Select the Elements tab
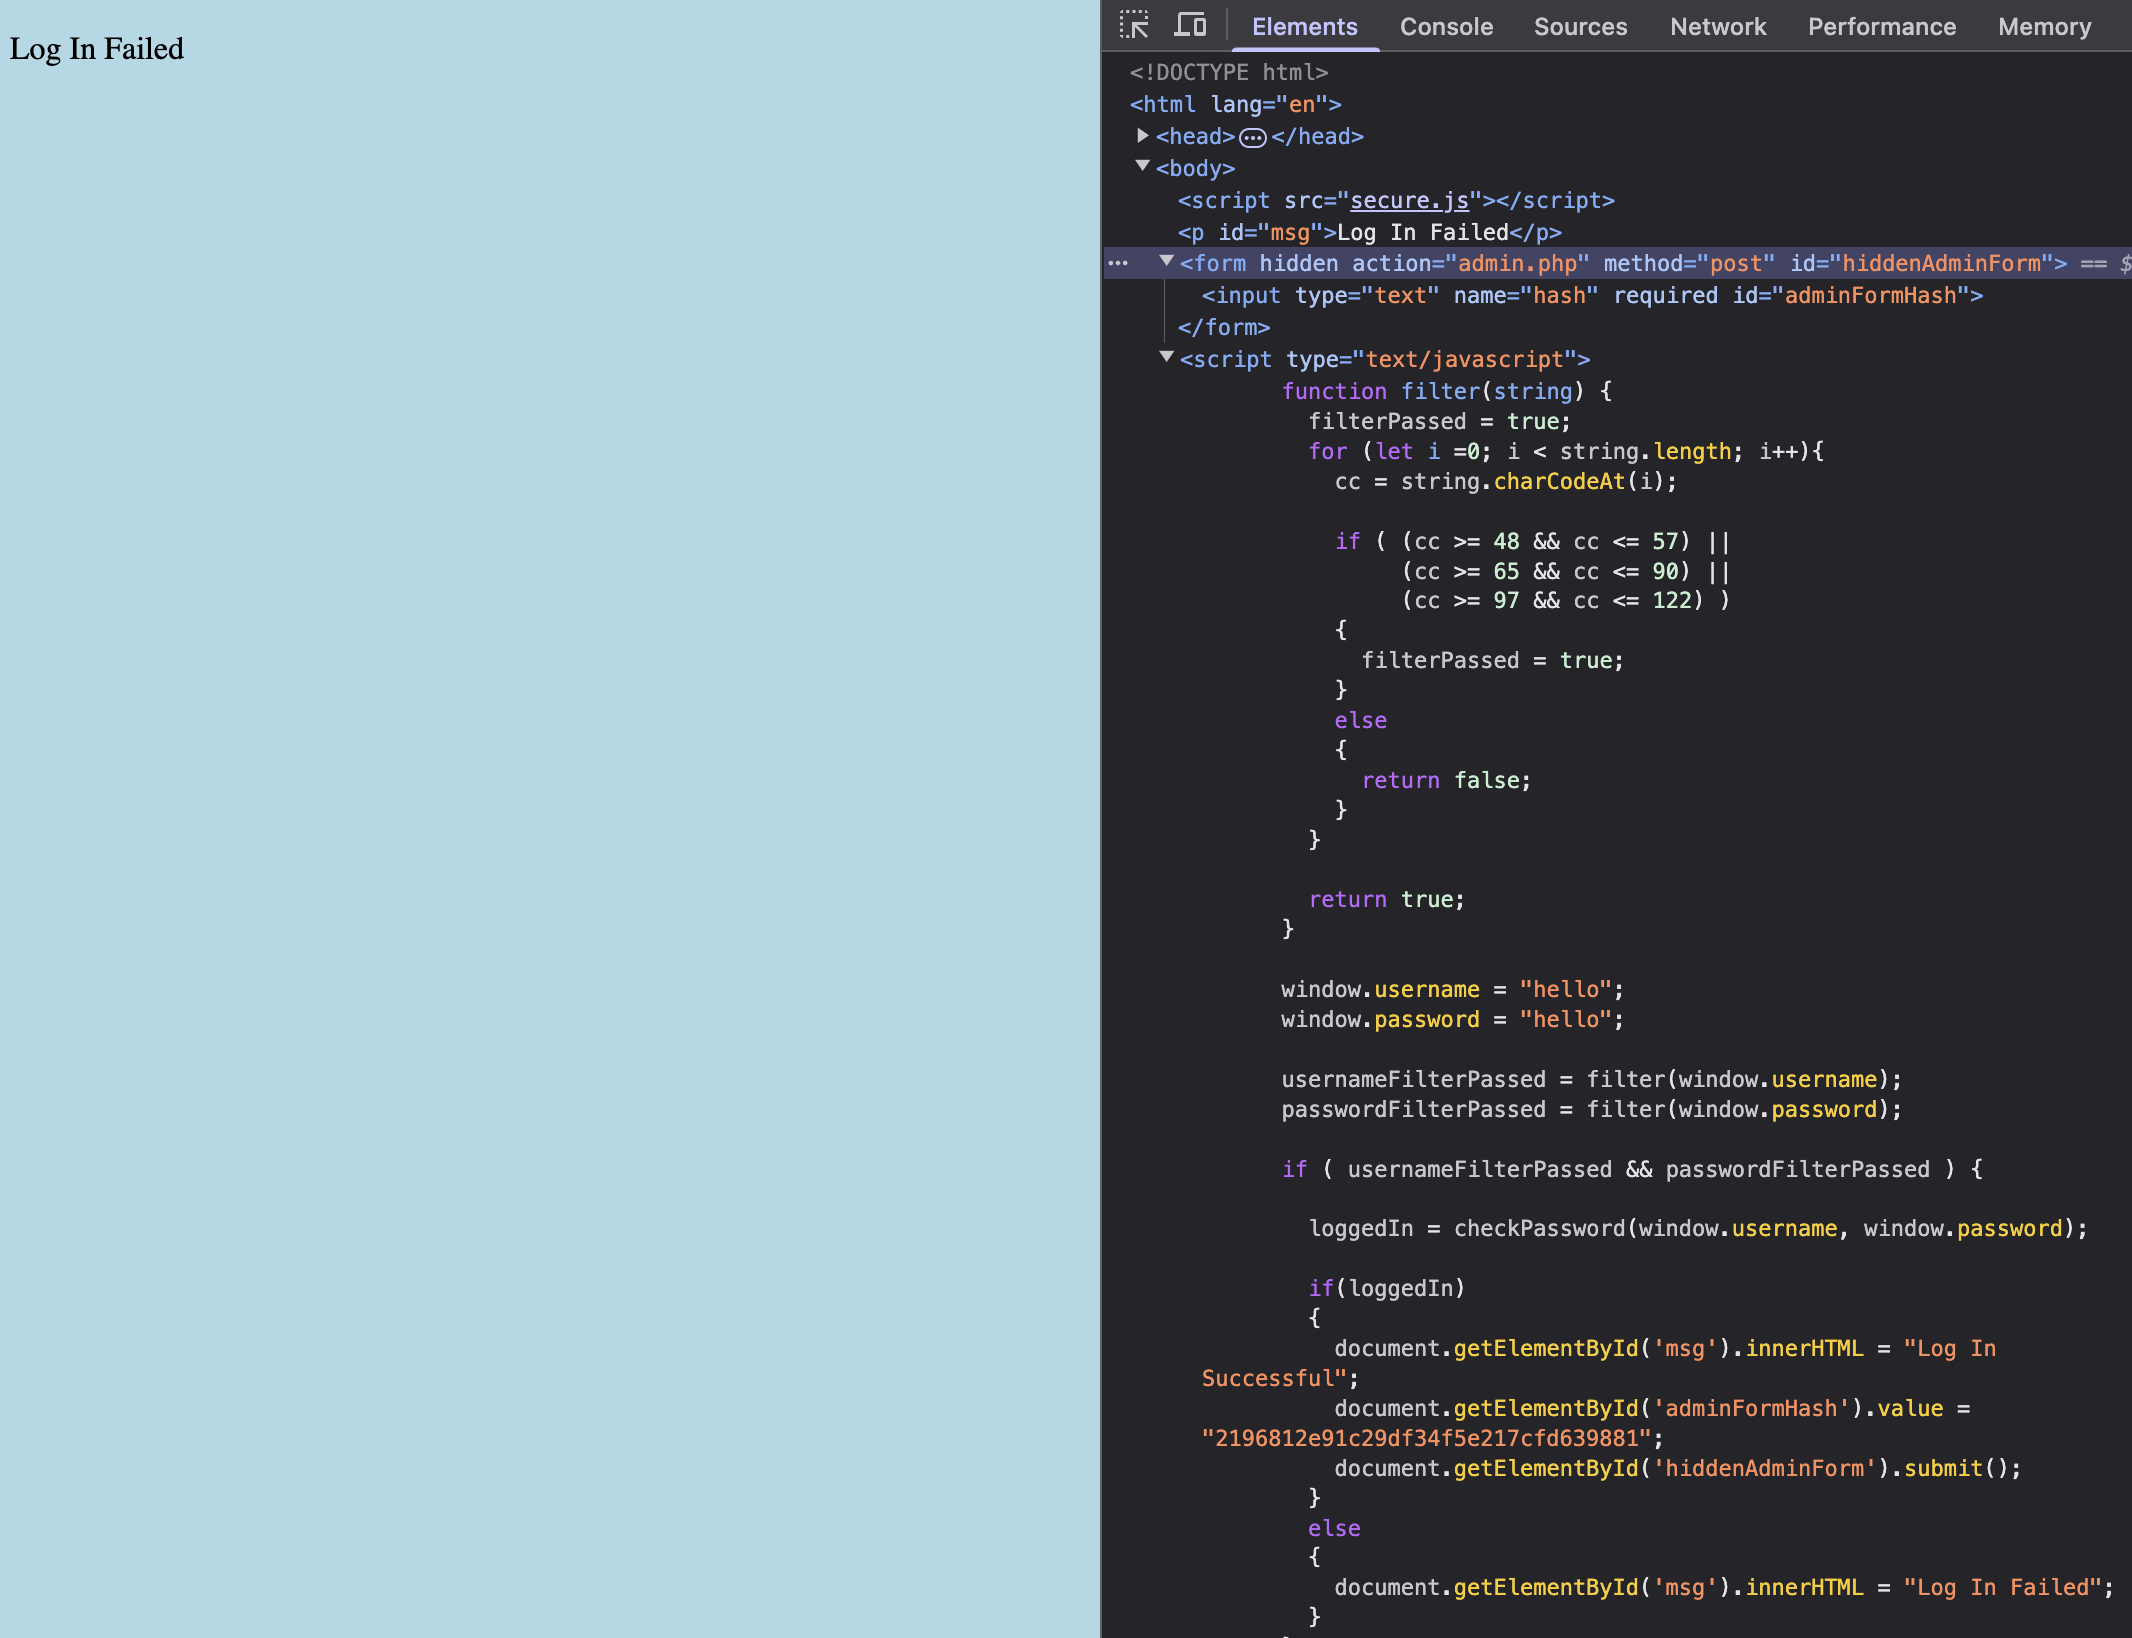Screen dimensions: 2132x1638 coord(1304,27)
